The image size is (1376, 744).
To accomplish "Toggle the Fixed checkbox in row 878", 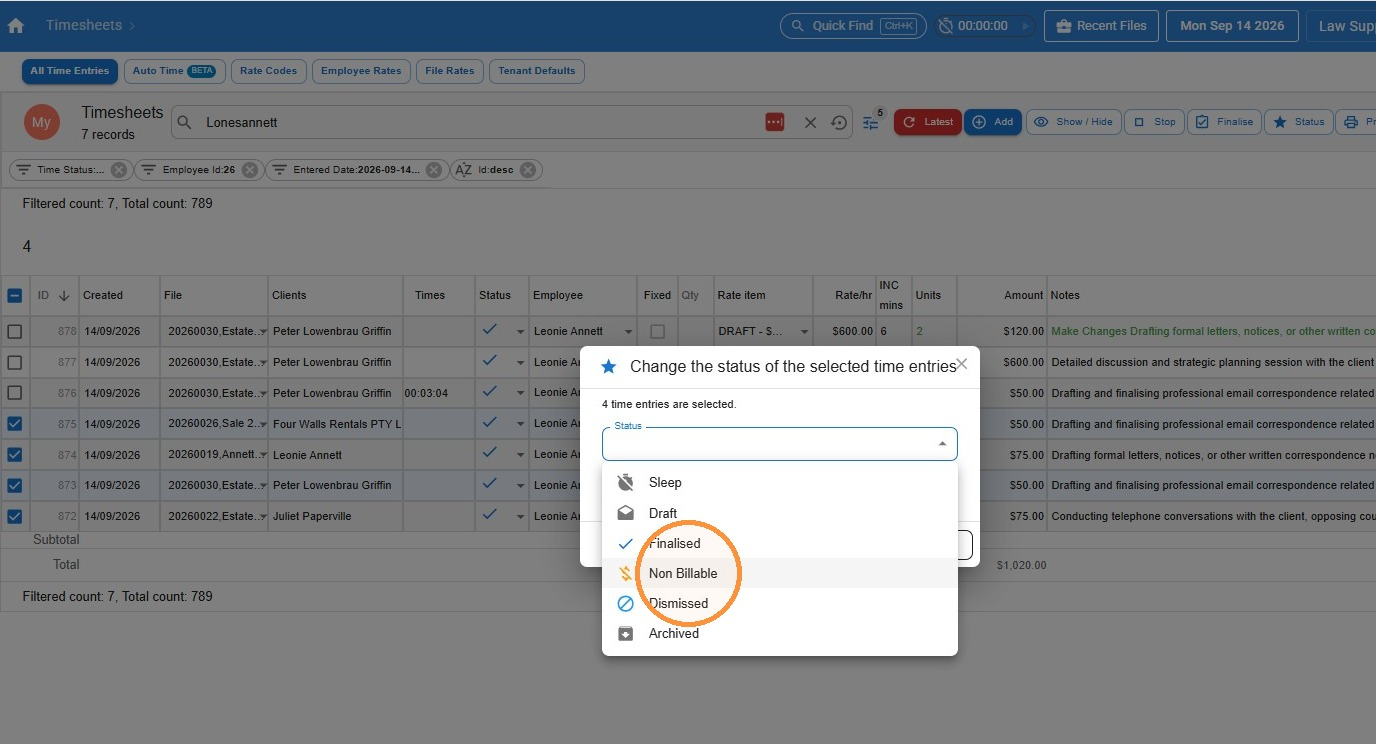I will click(x=657, y=331).
